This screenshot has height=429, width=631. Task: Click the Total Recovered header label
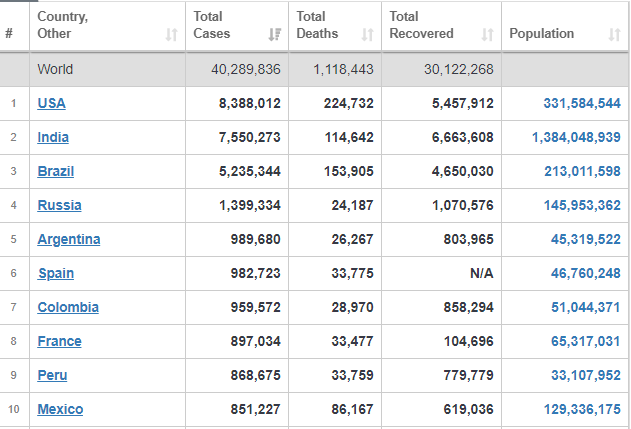click(x=421, y=25)
